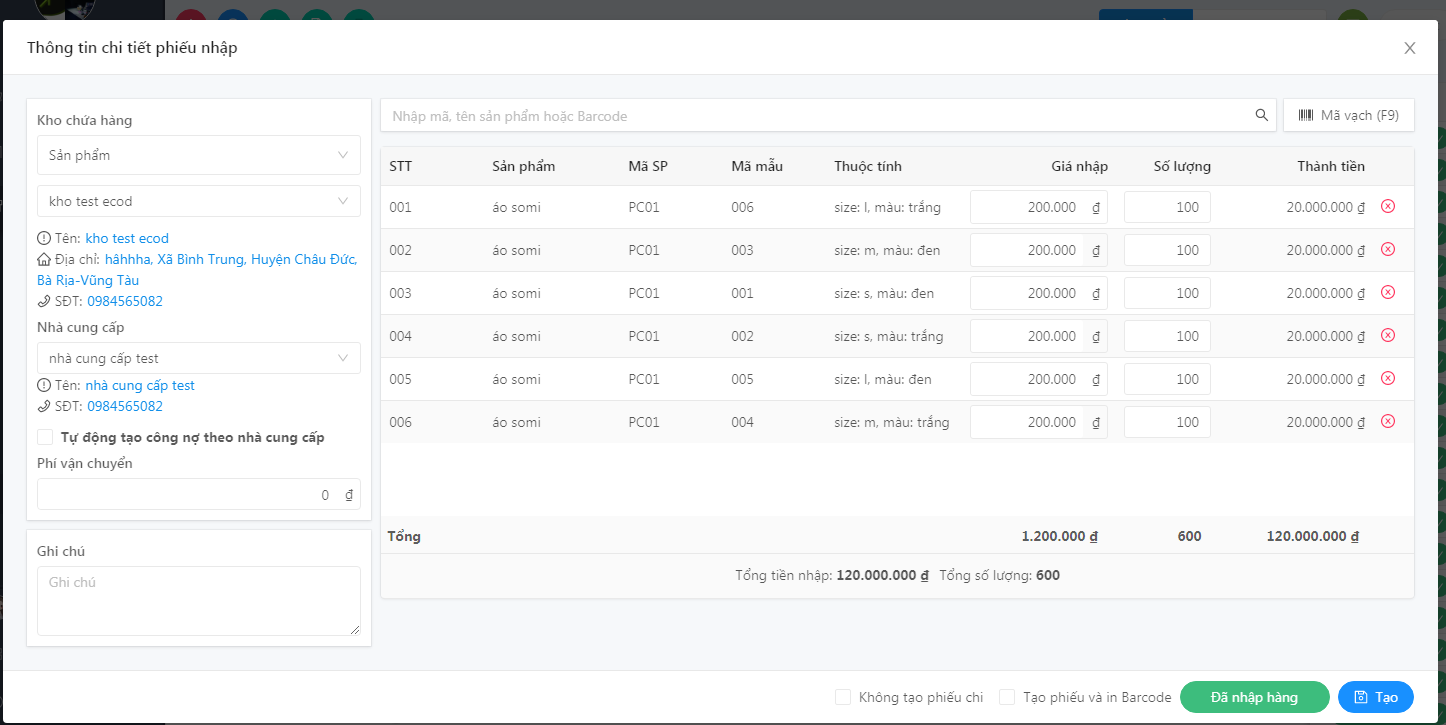The height and width of the screenshot is (725, 1446).
Task: Remove row 005 with the red delete icon
Action: pos(1388,379)
